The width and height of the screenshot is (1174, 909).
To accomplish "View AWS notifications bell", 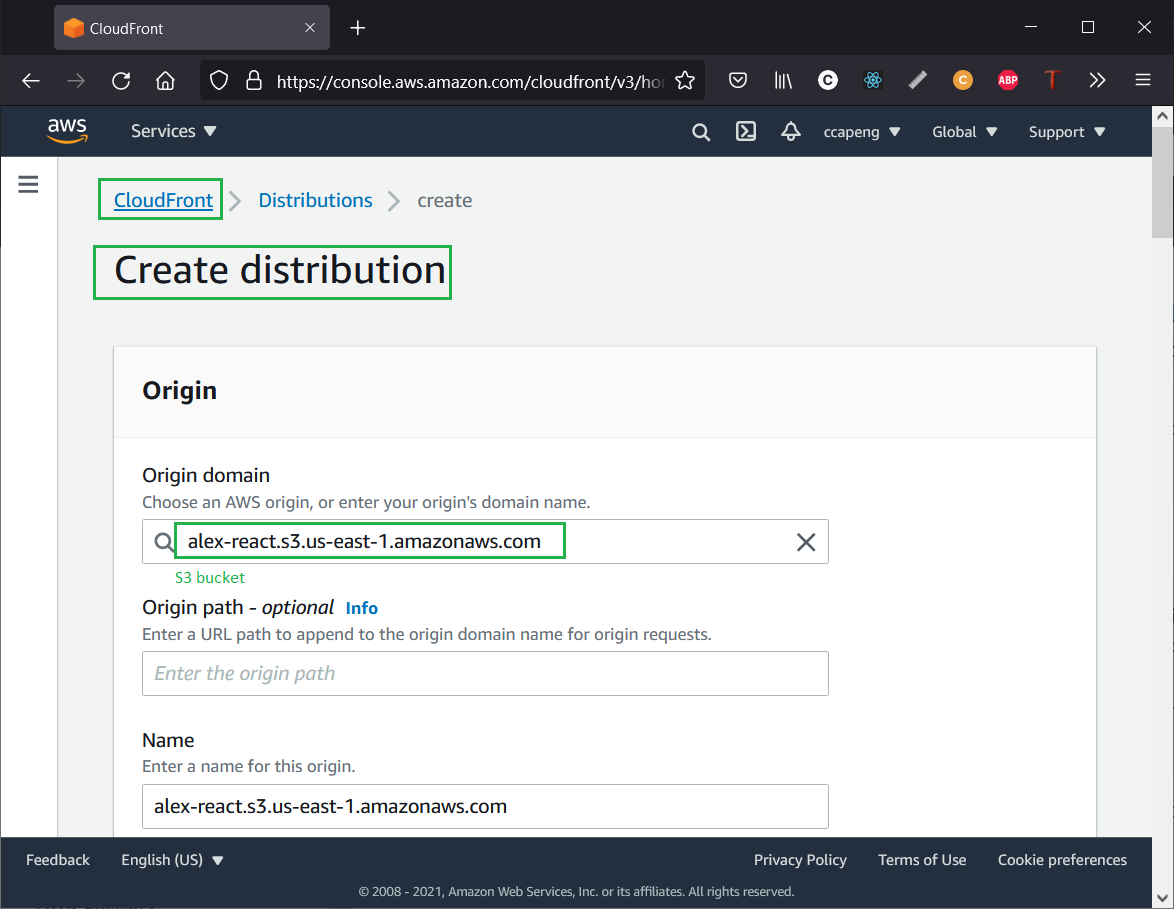I will 791,132.
